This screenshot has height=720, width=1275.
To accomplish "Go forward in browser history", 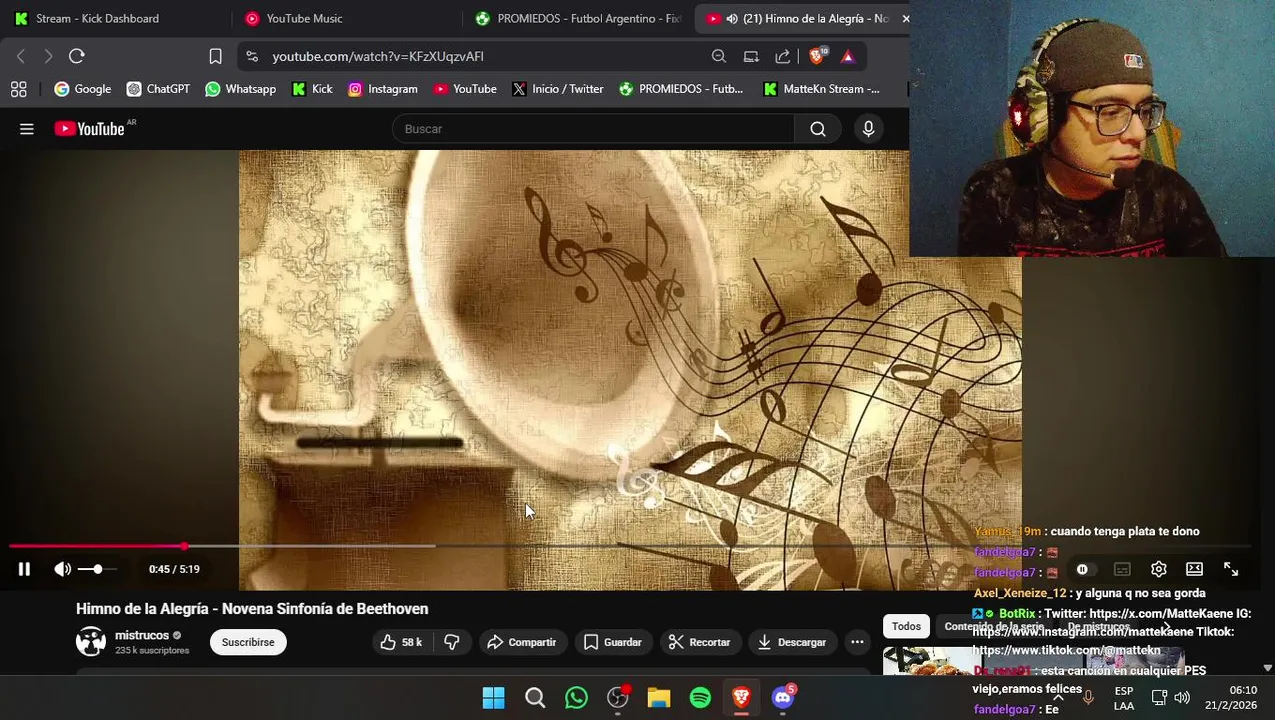I will [47, 56].
